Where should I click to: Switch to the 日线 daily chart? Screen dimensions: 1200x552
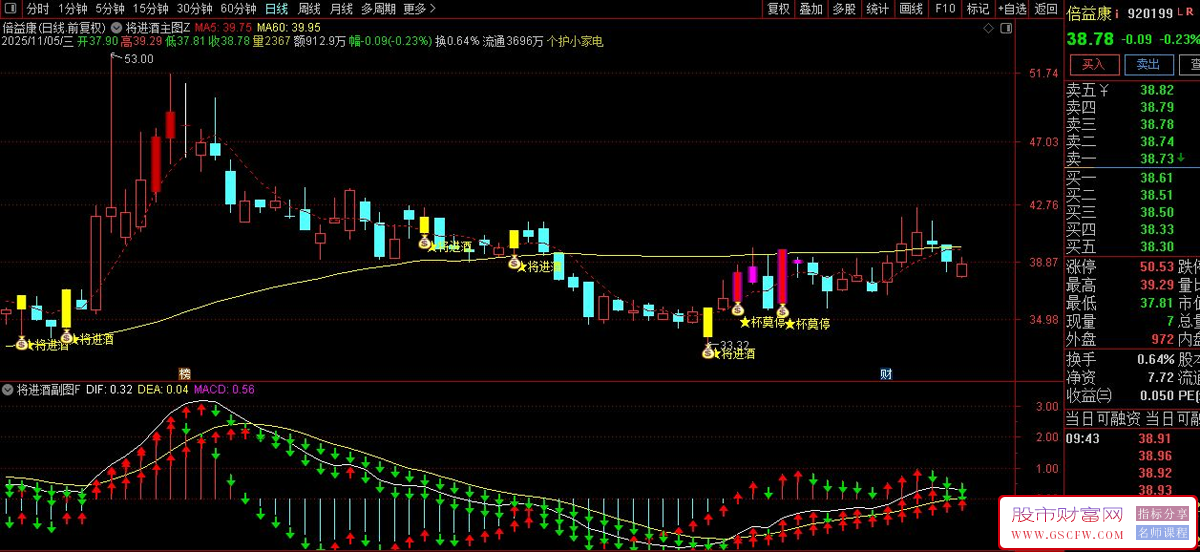pyautogui.click(x=276, y=9)
